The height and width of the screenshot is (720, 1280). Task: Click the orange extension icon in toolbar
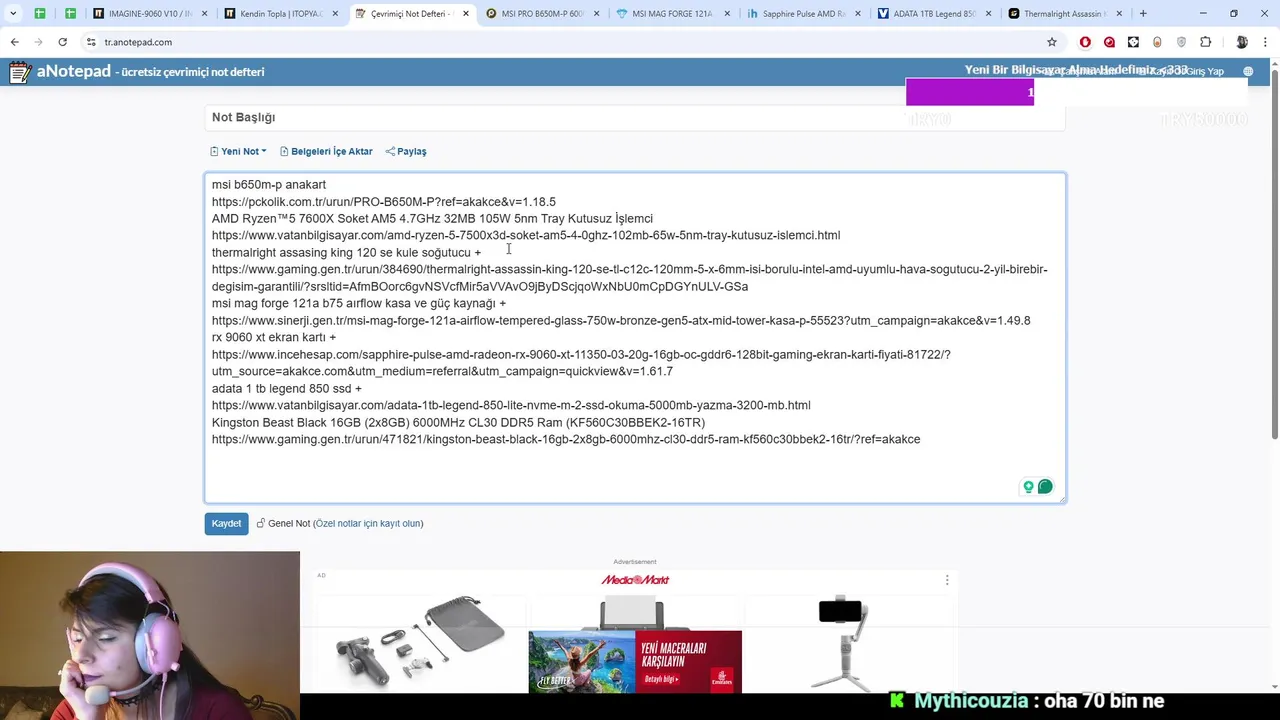click(1157, 42)
